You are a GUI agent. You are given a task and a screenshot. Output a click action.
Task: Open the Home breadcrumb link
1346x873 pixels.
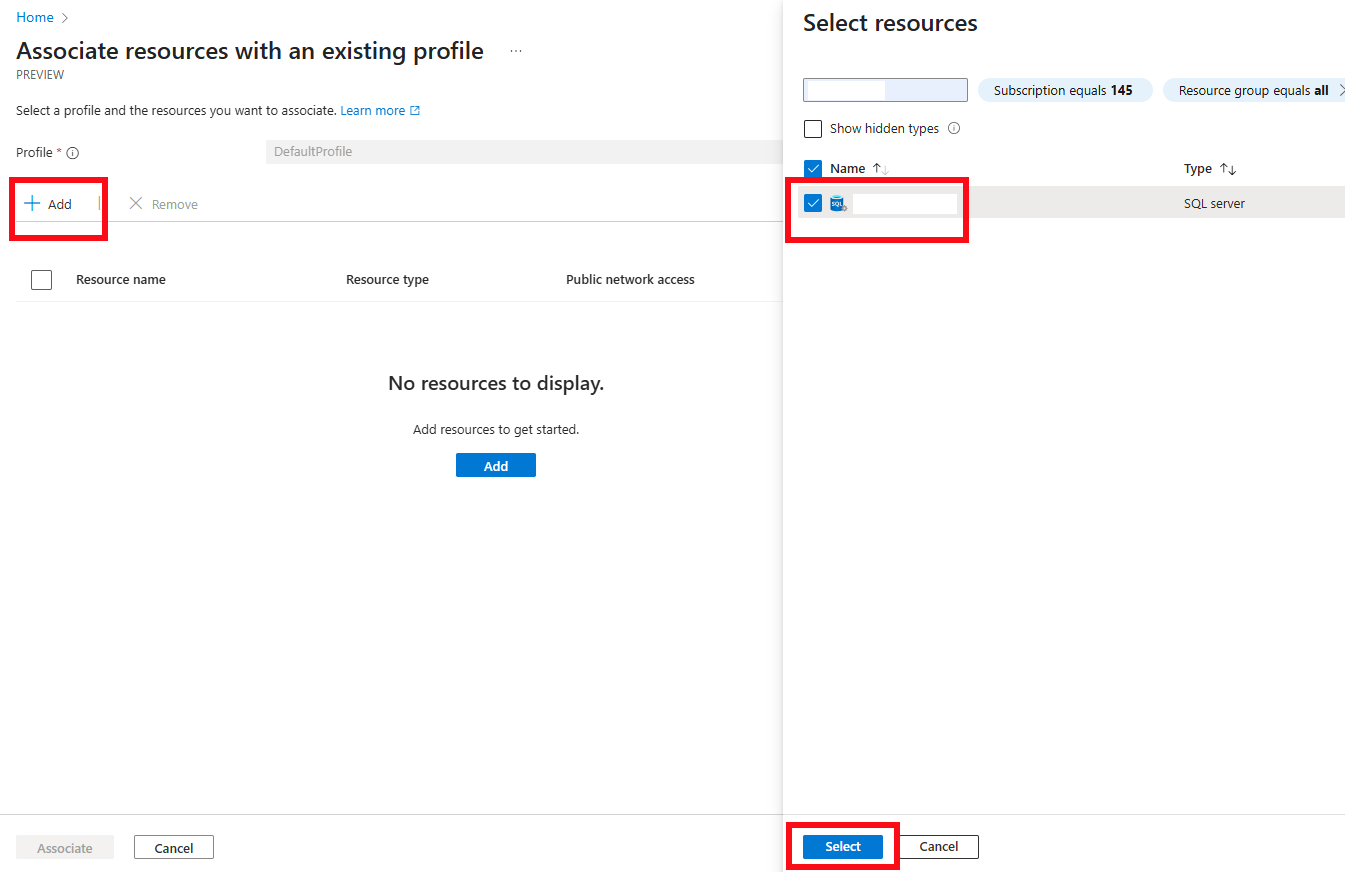click(x=35, y=17)
